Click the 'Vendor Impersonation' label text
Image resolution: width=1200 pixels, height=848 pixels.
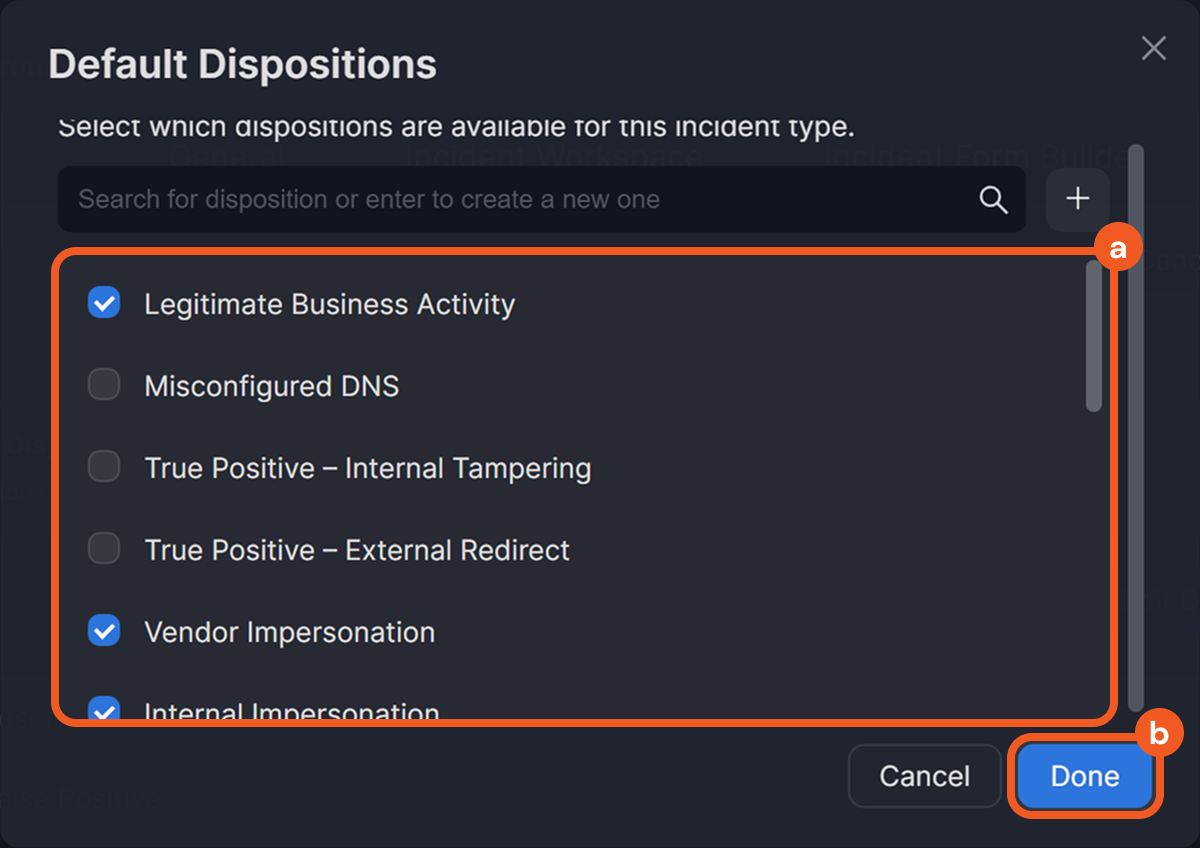289,632
